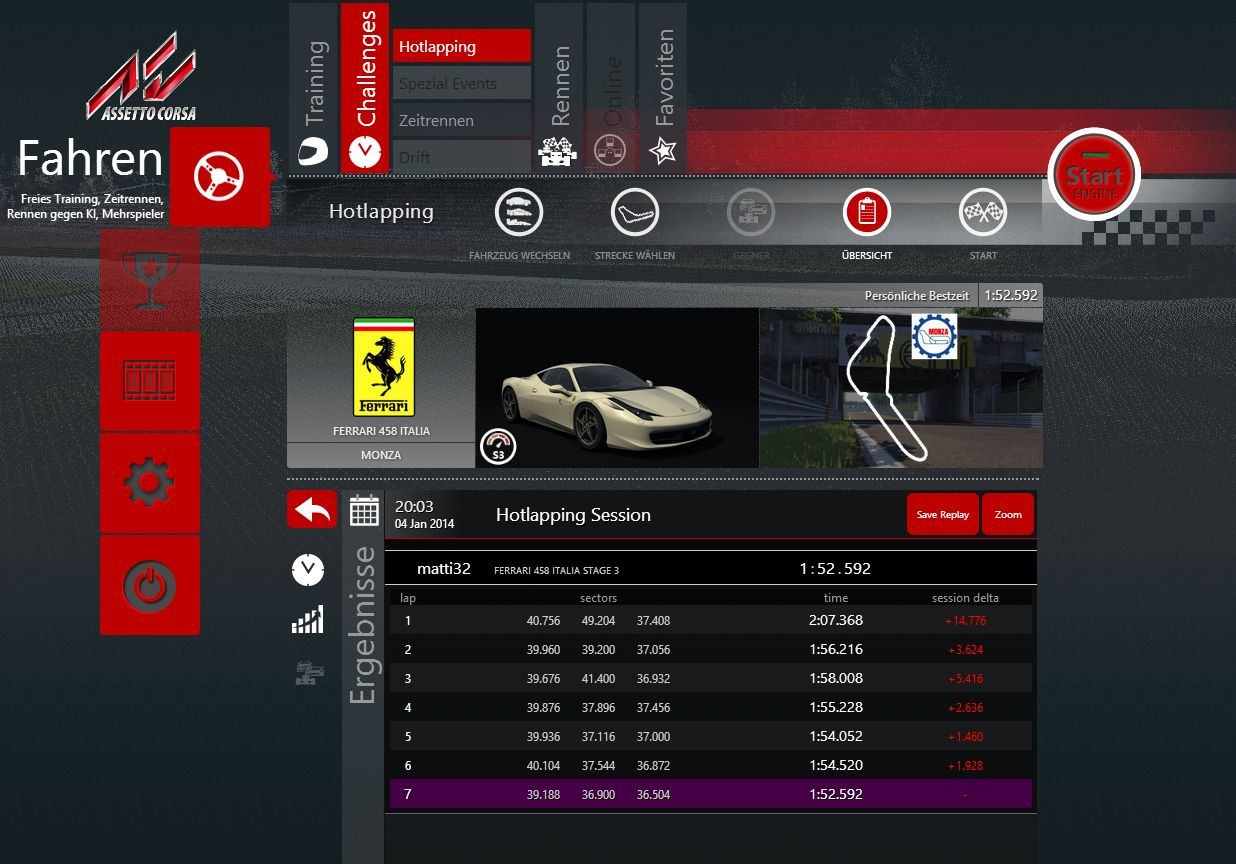
Task: Click the Strecke wählen track icon
Action: click(x=635, y=212)
